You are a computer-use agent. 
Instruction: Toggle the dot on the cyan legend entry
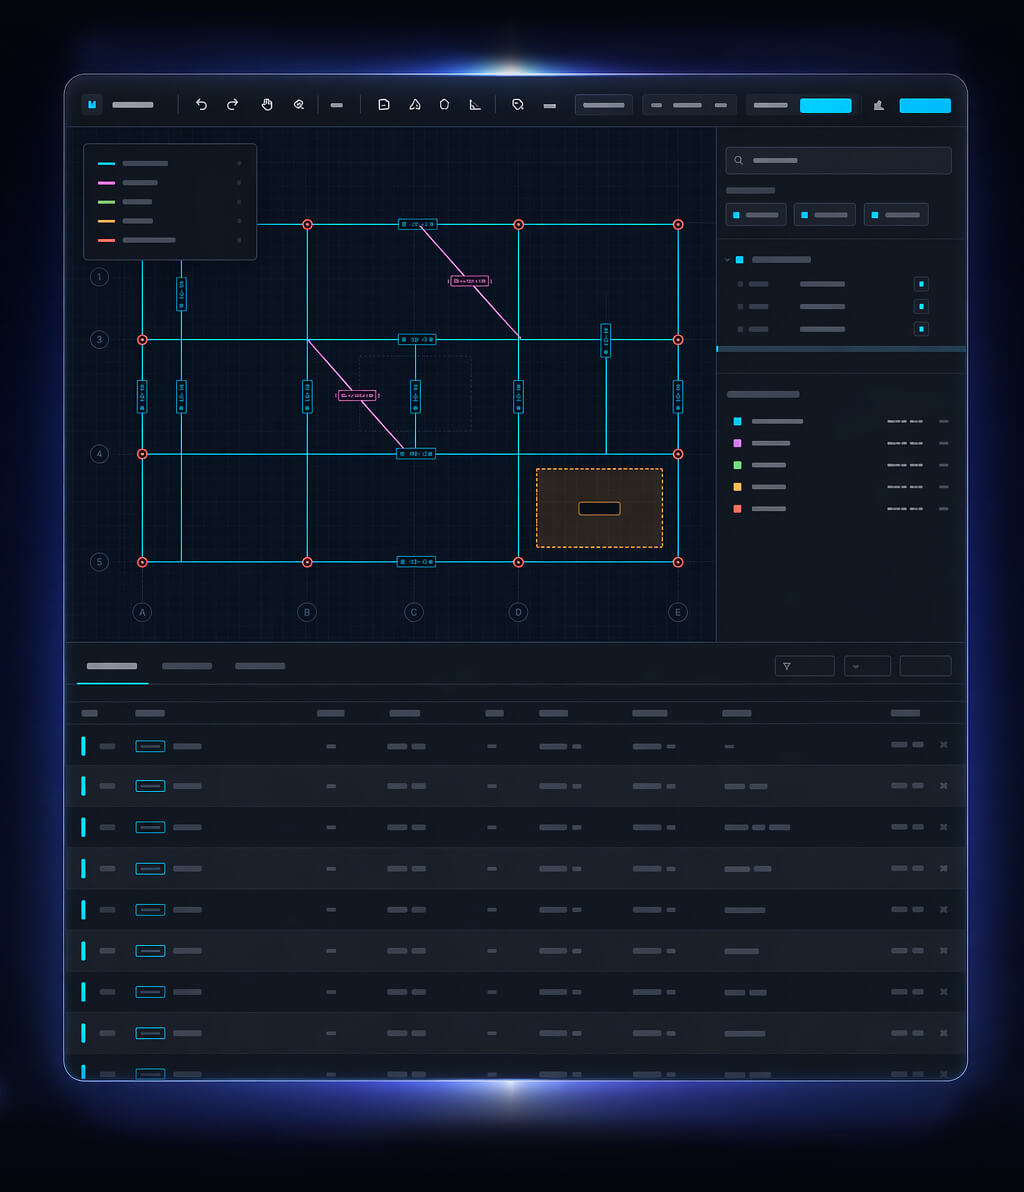[239, 163]
